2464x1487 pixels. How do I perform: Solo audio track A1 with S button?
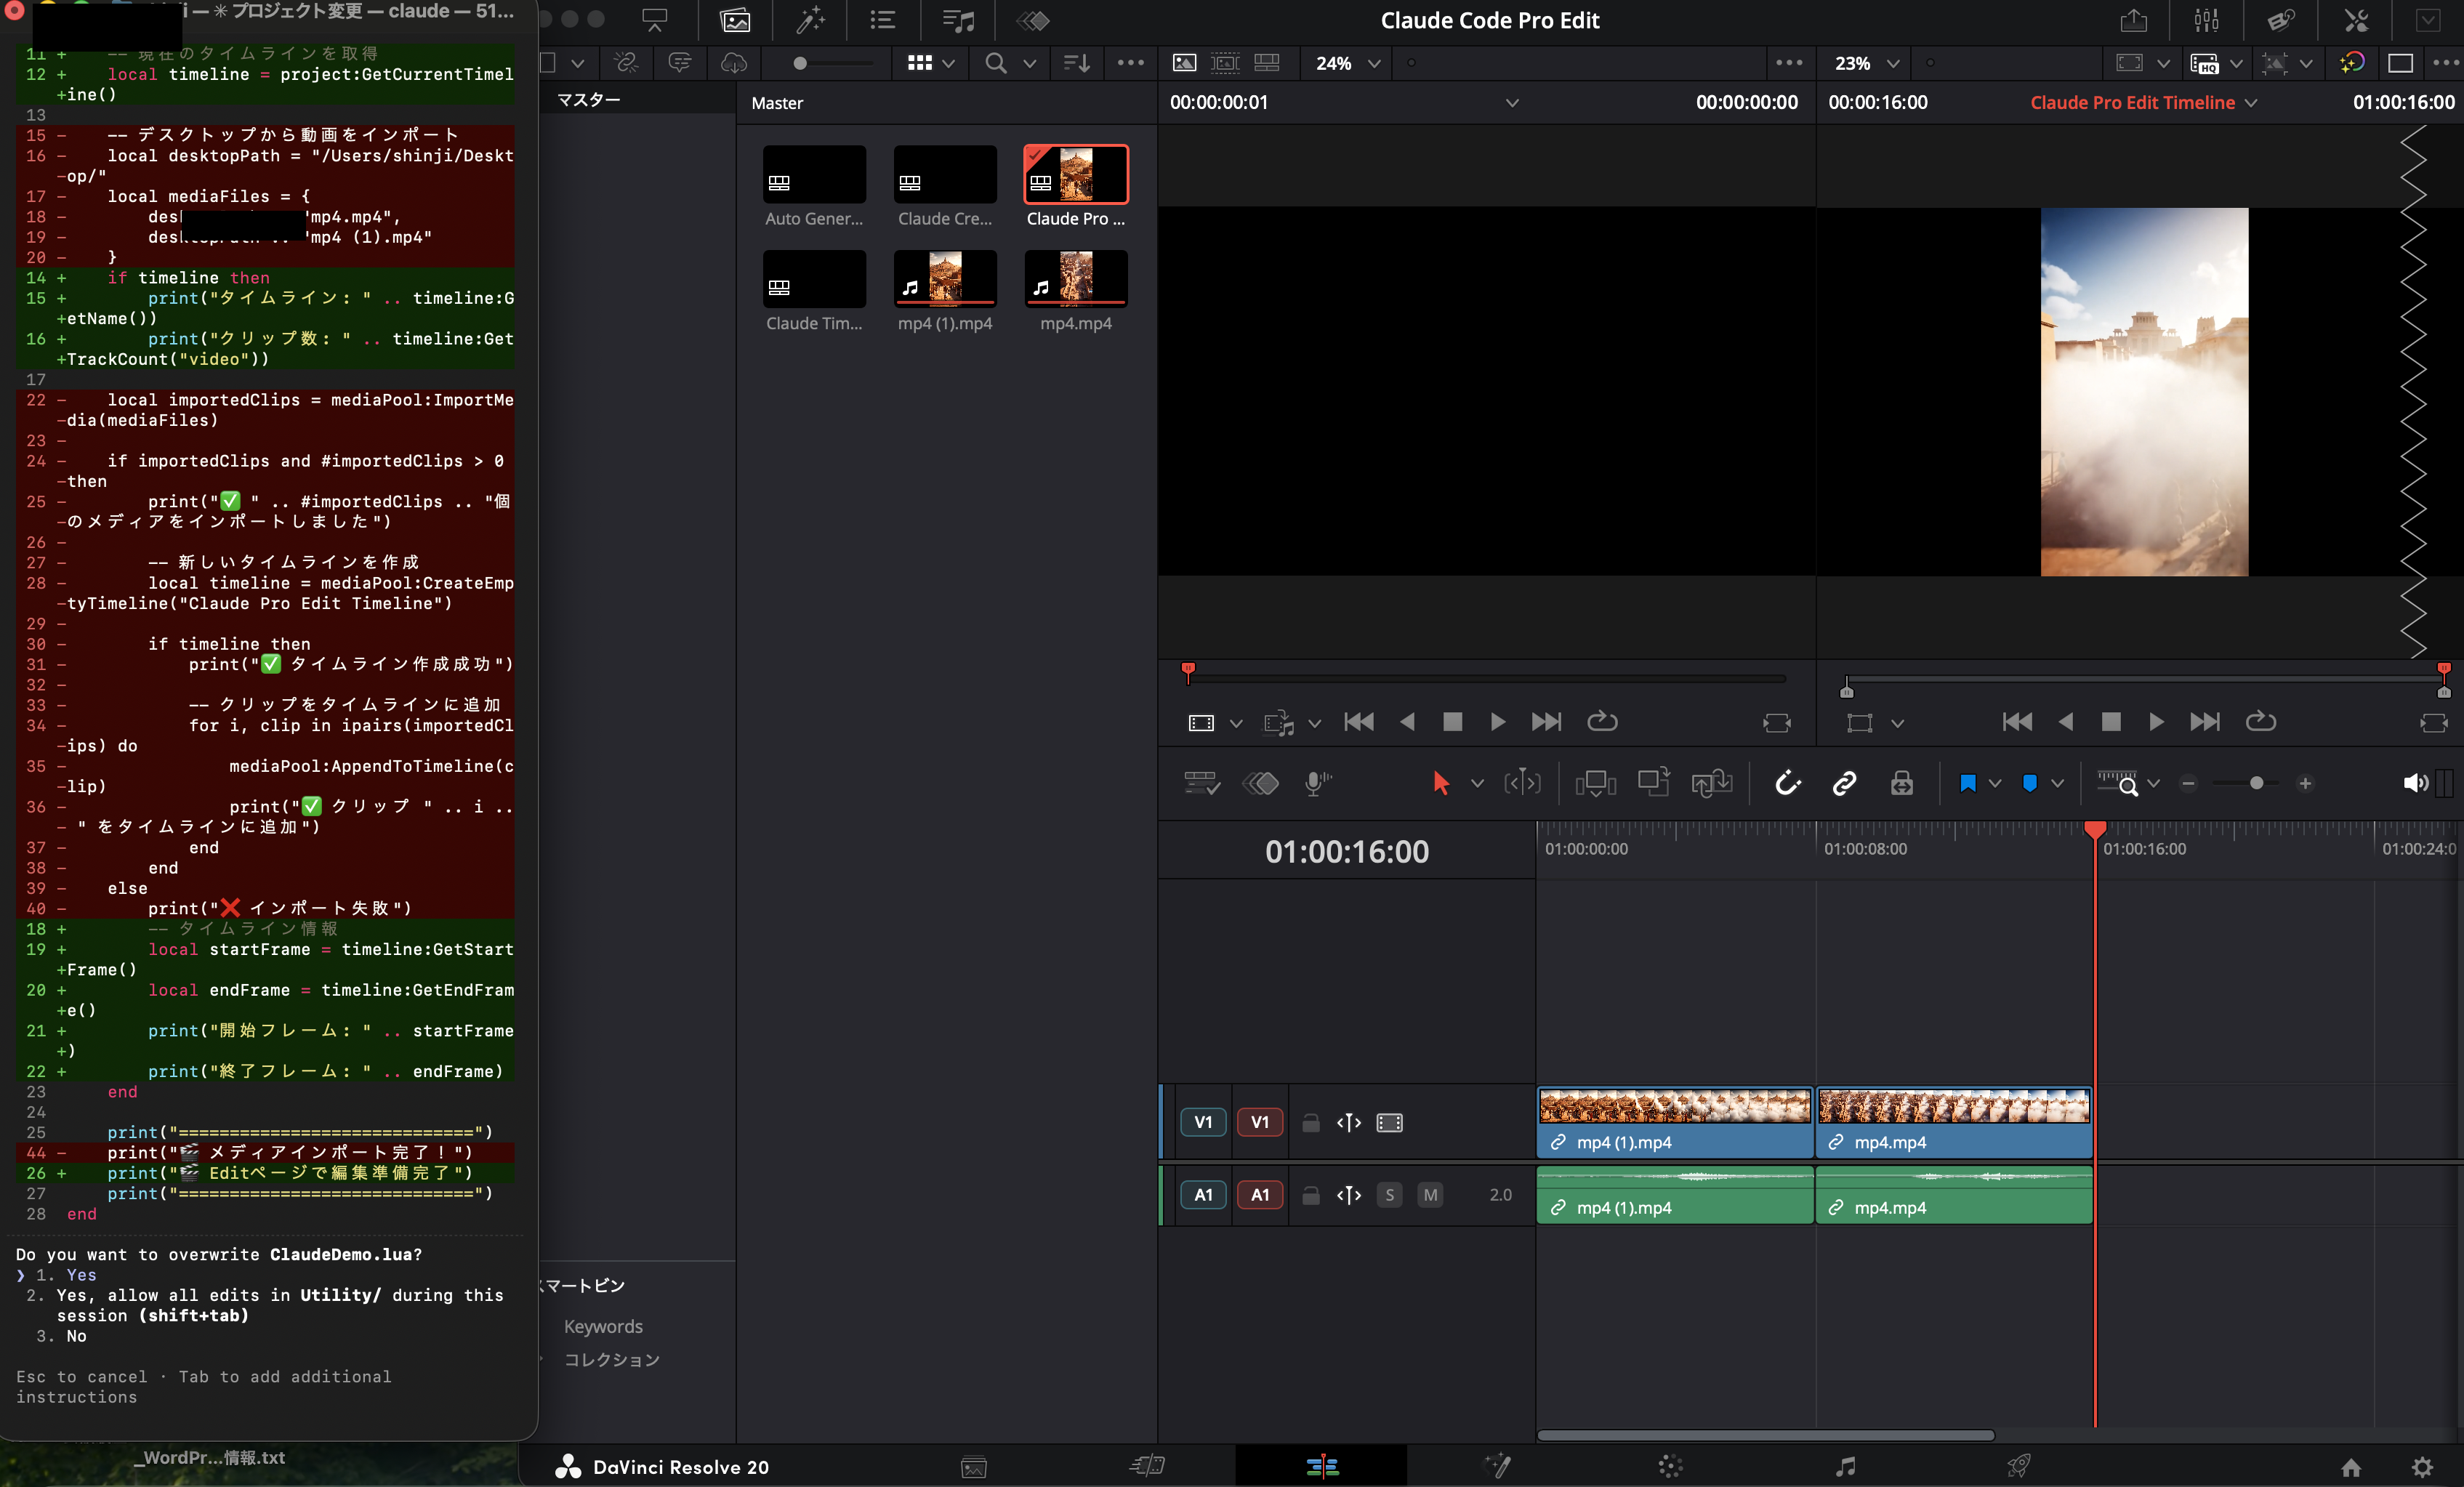[x=1389, y=1194]
